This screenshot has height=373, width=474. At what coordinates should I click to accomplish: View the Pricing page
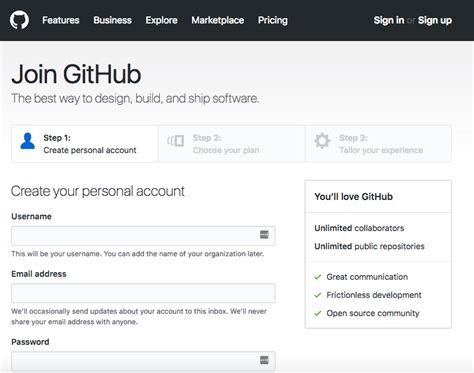273,20
